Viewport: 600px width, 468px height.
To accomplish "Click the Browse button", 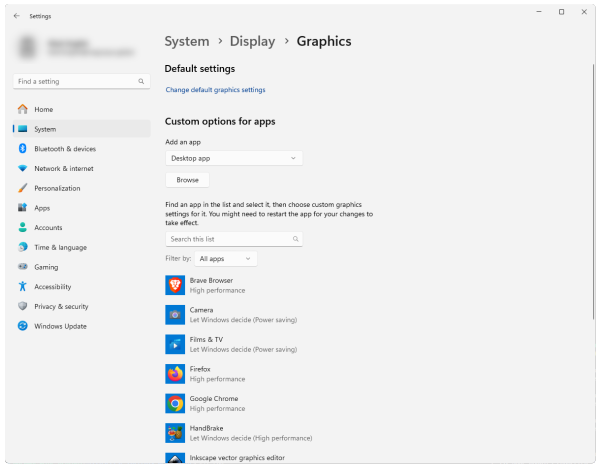I will 187,180.
